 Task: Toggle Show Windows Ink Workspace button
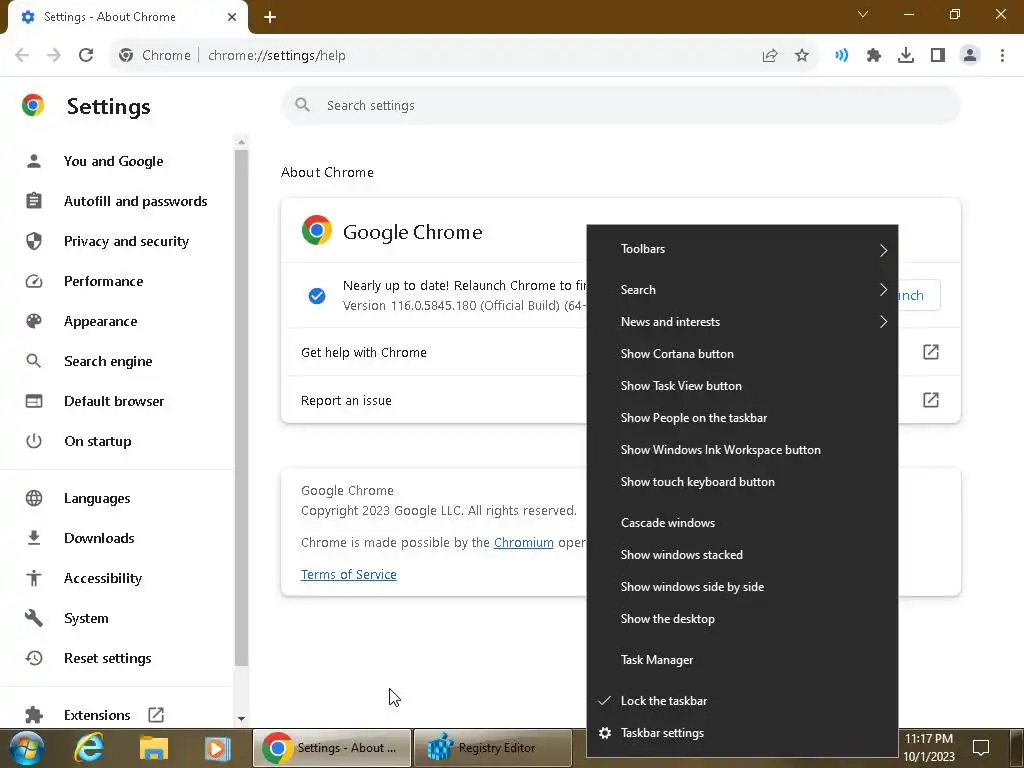coord(743,449)
